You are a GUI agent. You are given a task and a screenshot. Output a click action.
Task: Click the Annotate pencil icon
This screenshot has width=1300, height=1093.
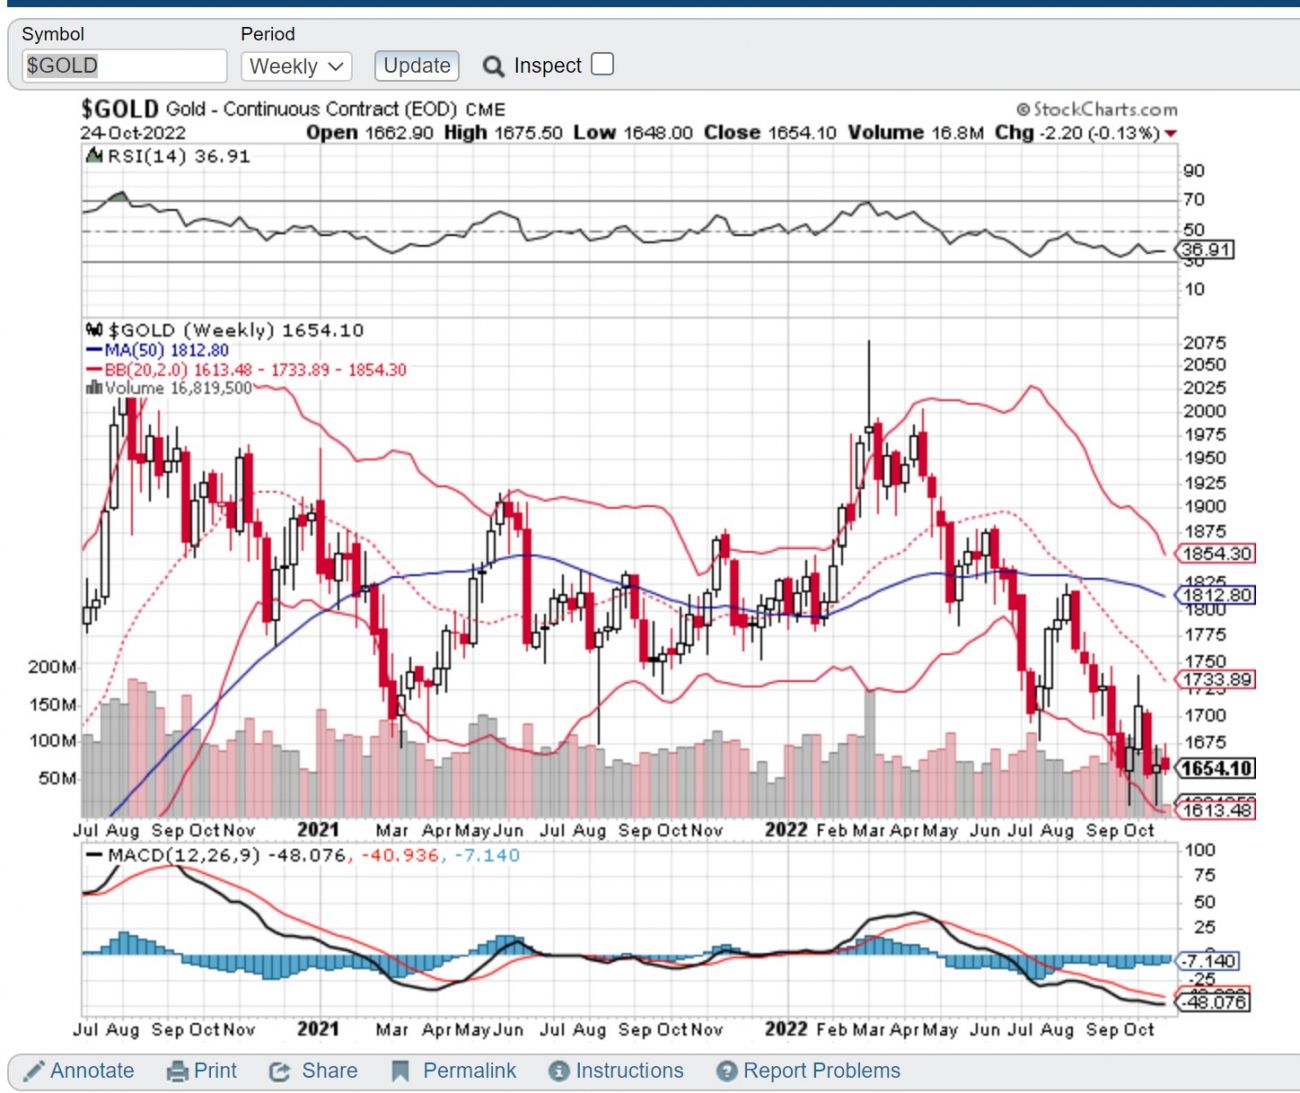34,1071
